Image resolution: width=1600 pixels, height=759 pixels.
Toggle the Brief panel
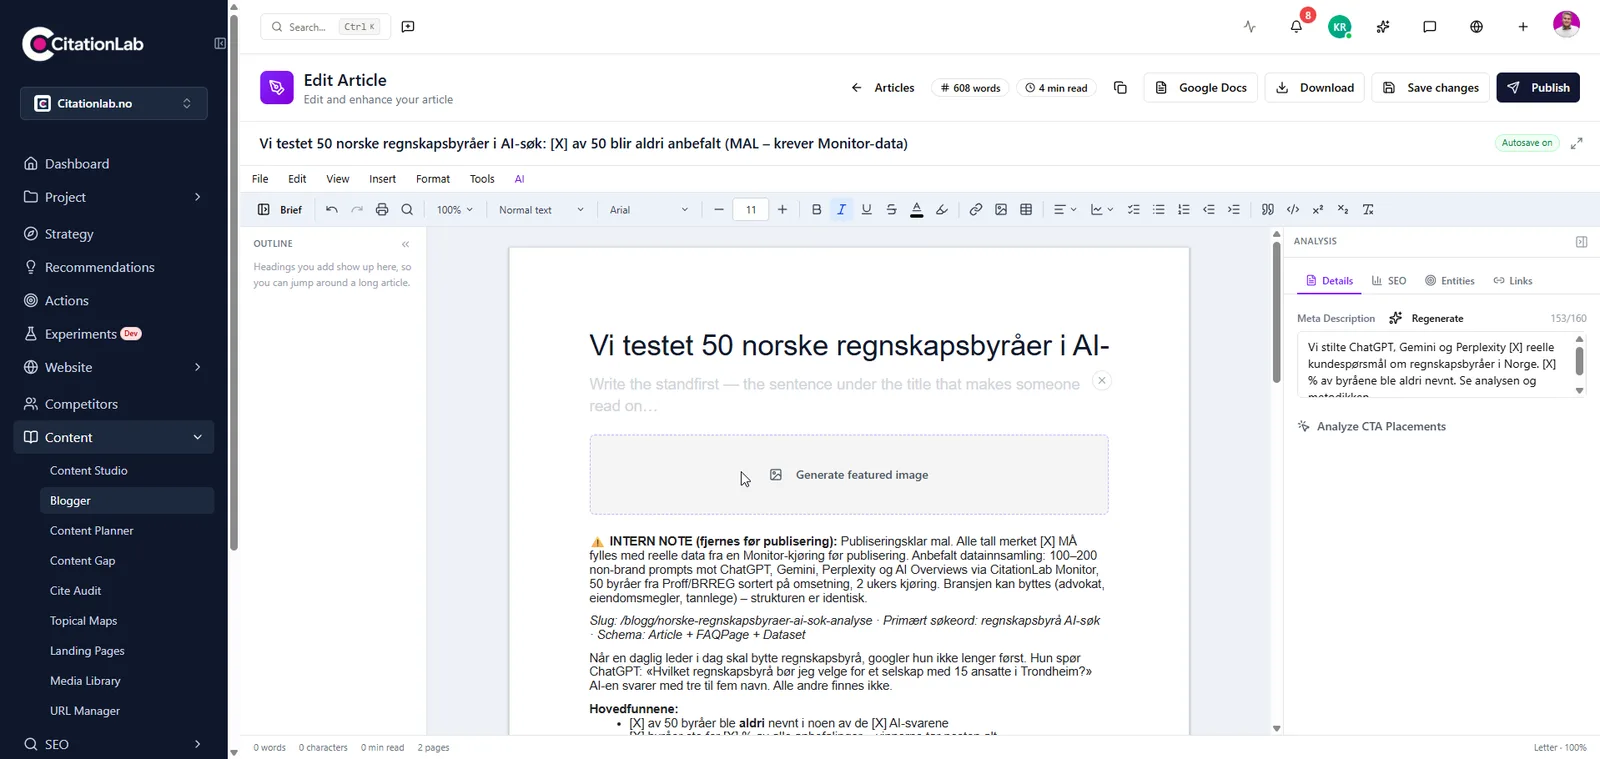point(280,210)
